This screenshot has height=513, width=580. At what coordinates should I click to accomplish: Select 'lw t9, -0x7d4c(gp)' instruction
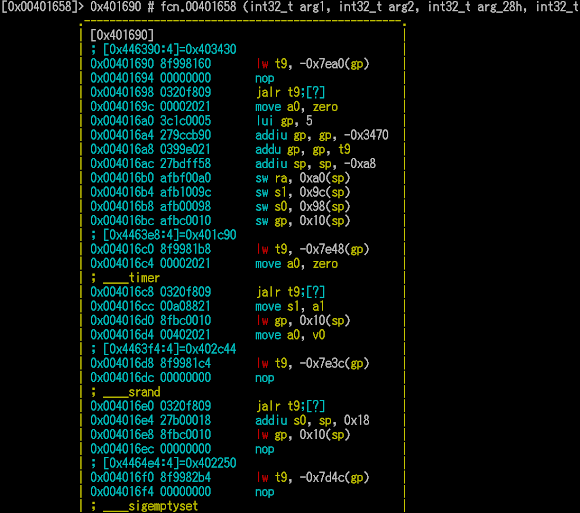tap(312, 477)
